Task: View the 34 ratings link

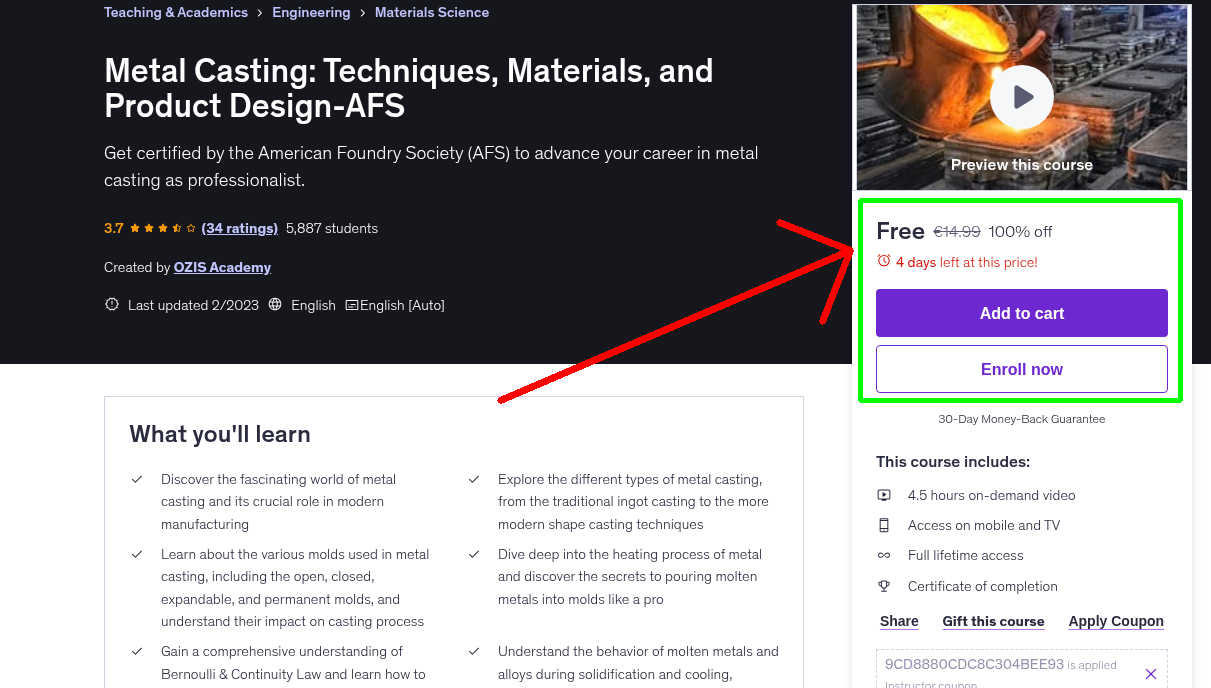Action: [x=239, y=228]
